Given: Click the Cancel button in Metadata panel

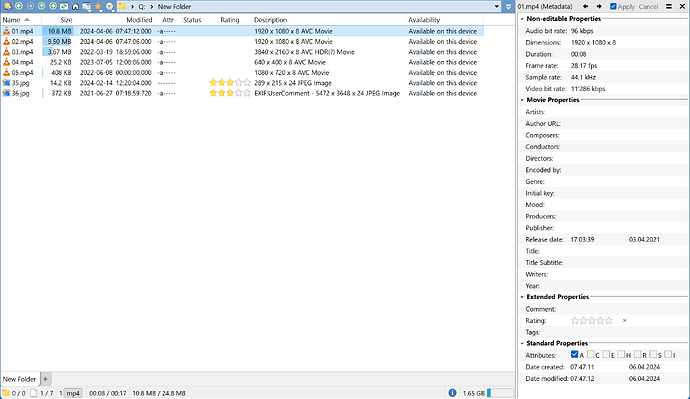Looking at the screenshot, I should pyautogui.click(x=648, y=7).
